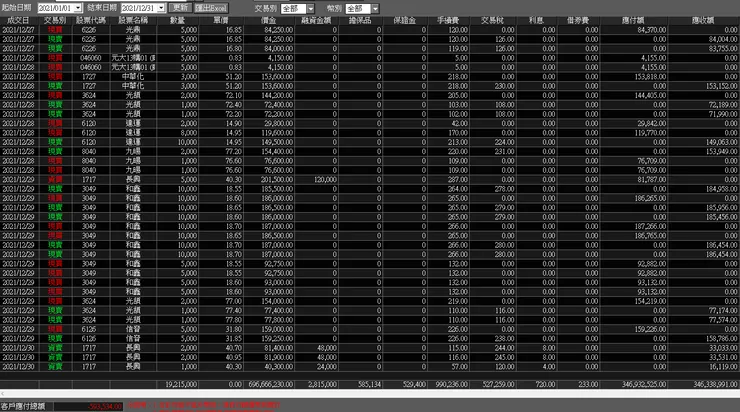Image resolution: width=740 pixels, height=412 pixels.
Task: Select the payable amount cell 29,842.00
Action: [x=634, y=123]
